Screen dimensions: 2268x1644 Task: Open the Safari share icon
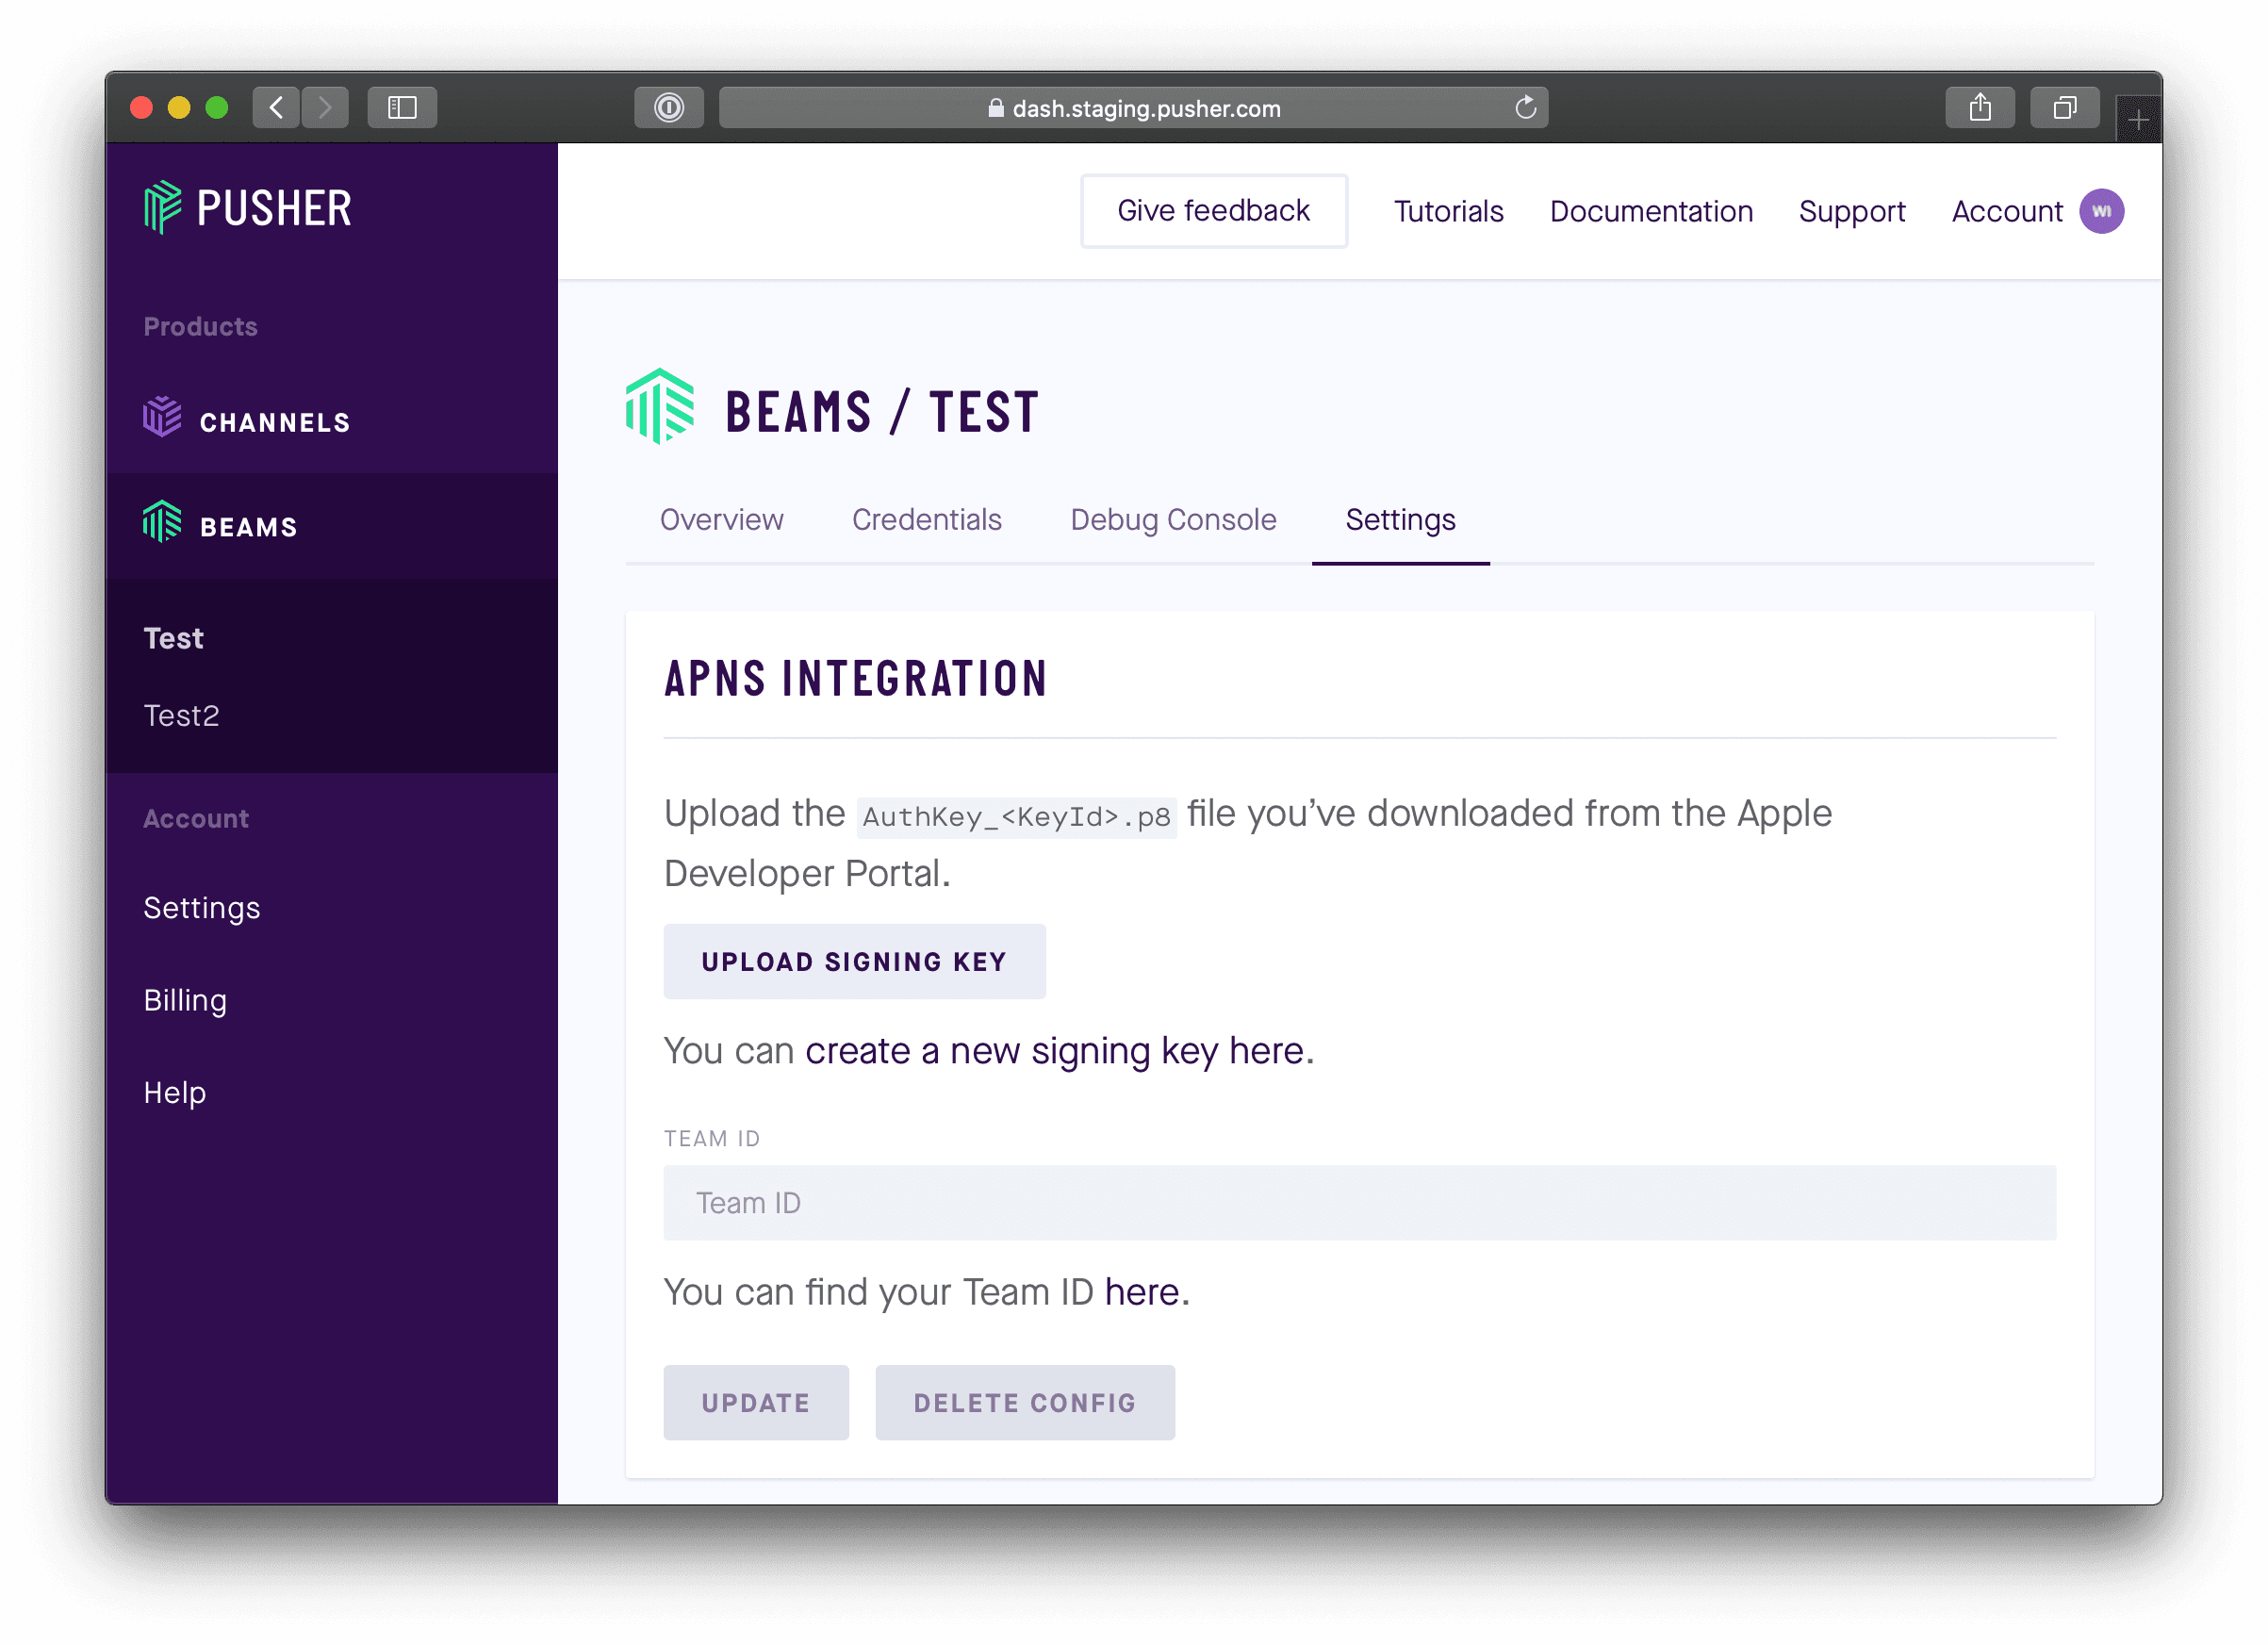1980,107
